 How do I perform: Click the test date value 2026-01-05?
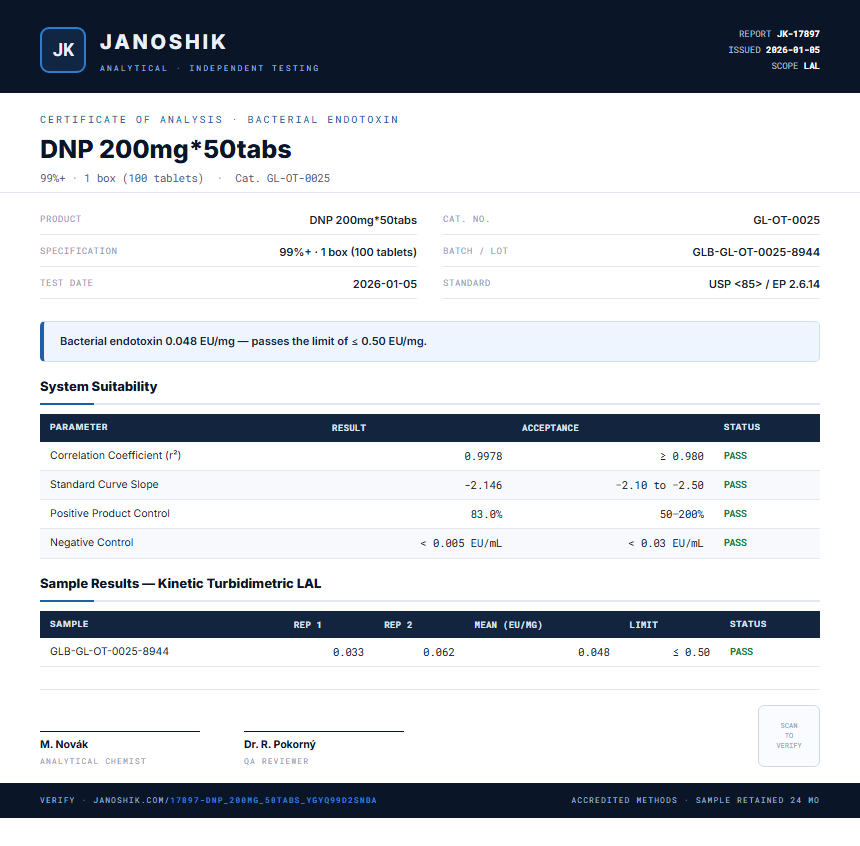coord(384,284)
